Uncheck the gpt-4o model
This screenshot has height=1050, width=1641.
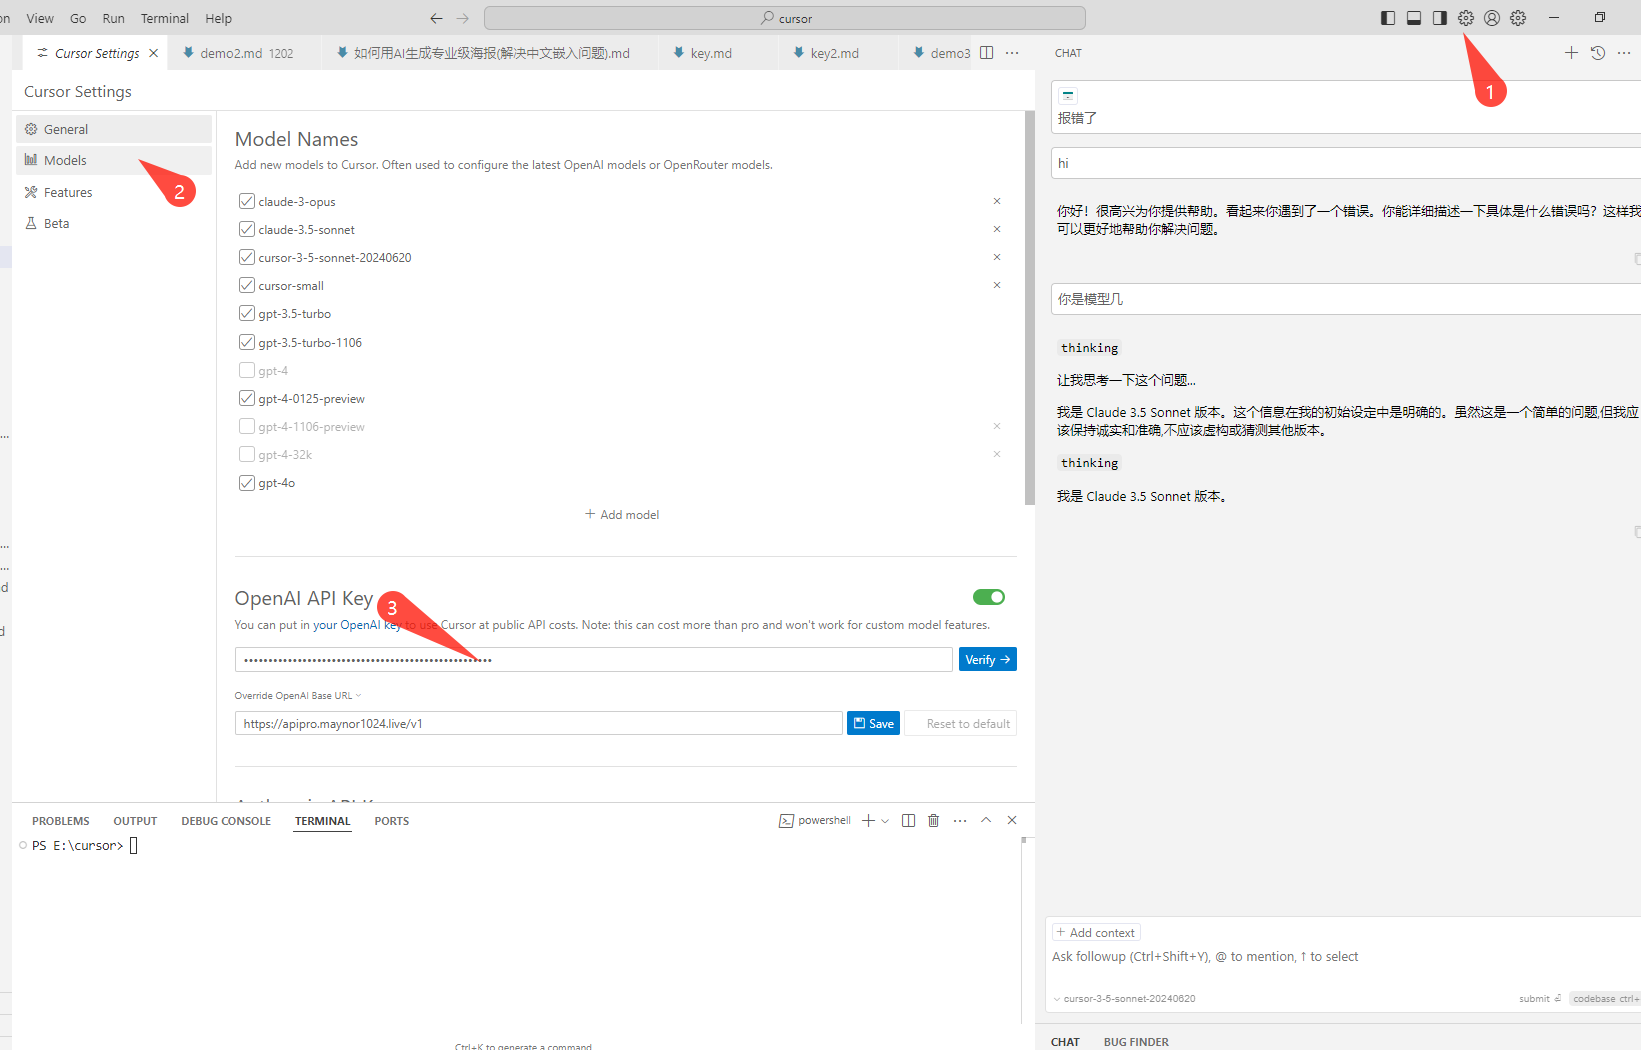[x=247, y=482]
